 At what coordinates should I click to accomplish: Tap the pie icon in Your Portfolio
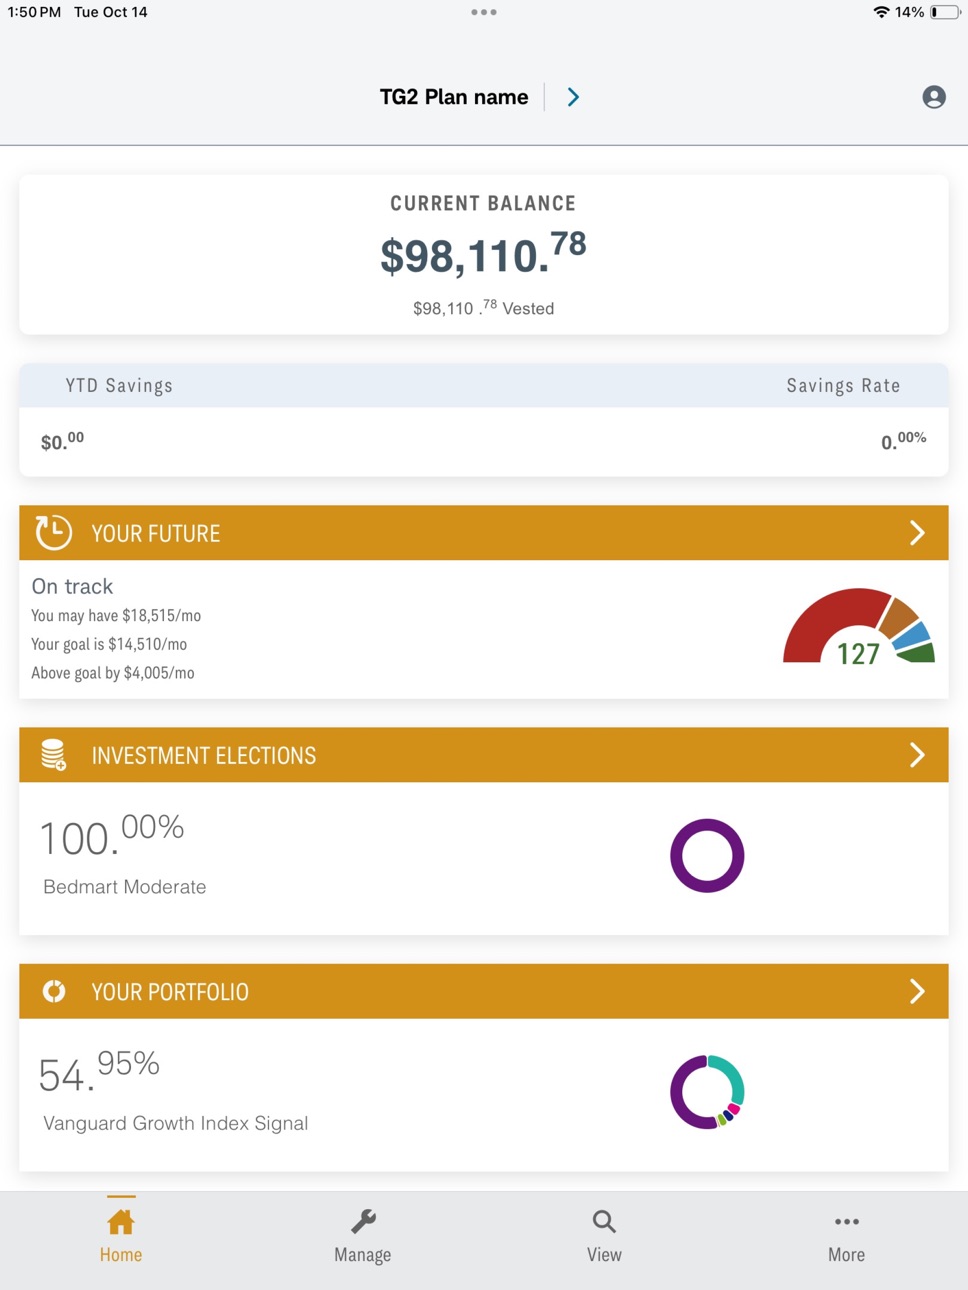pyautogui.click(x=54, y=991)
